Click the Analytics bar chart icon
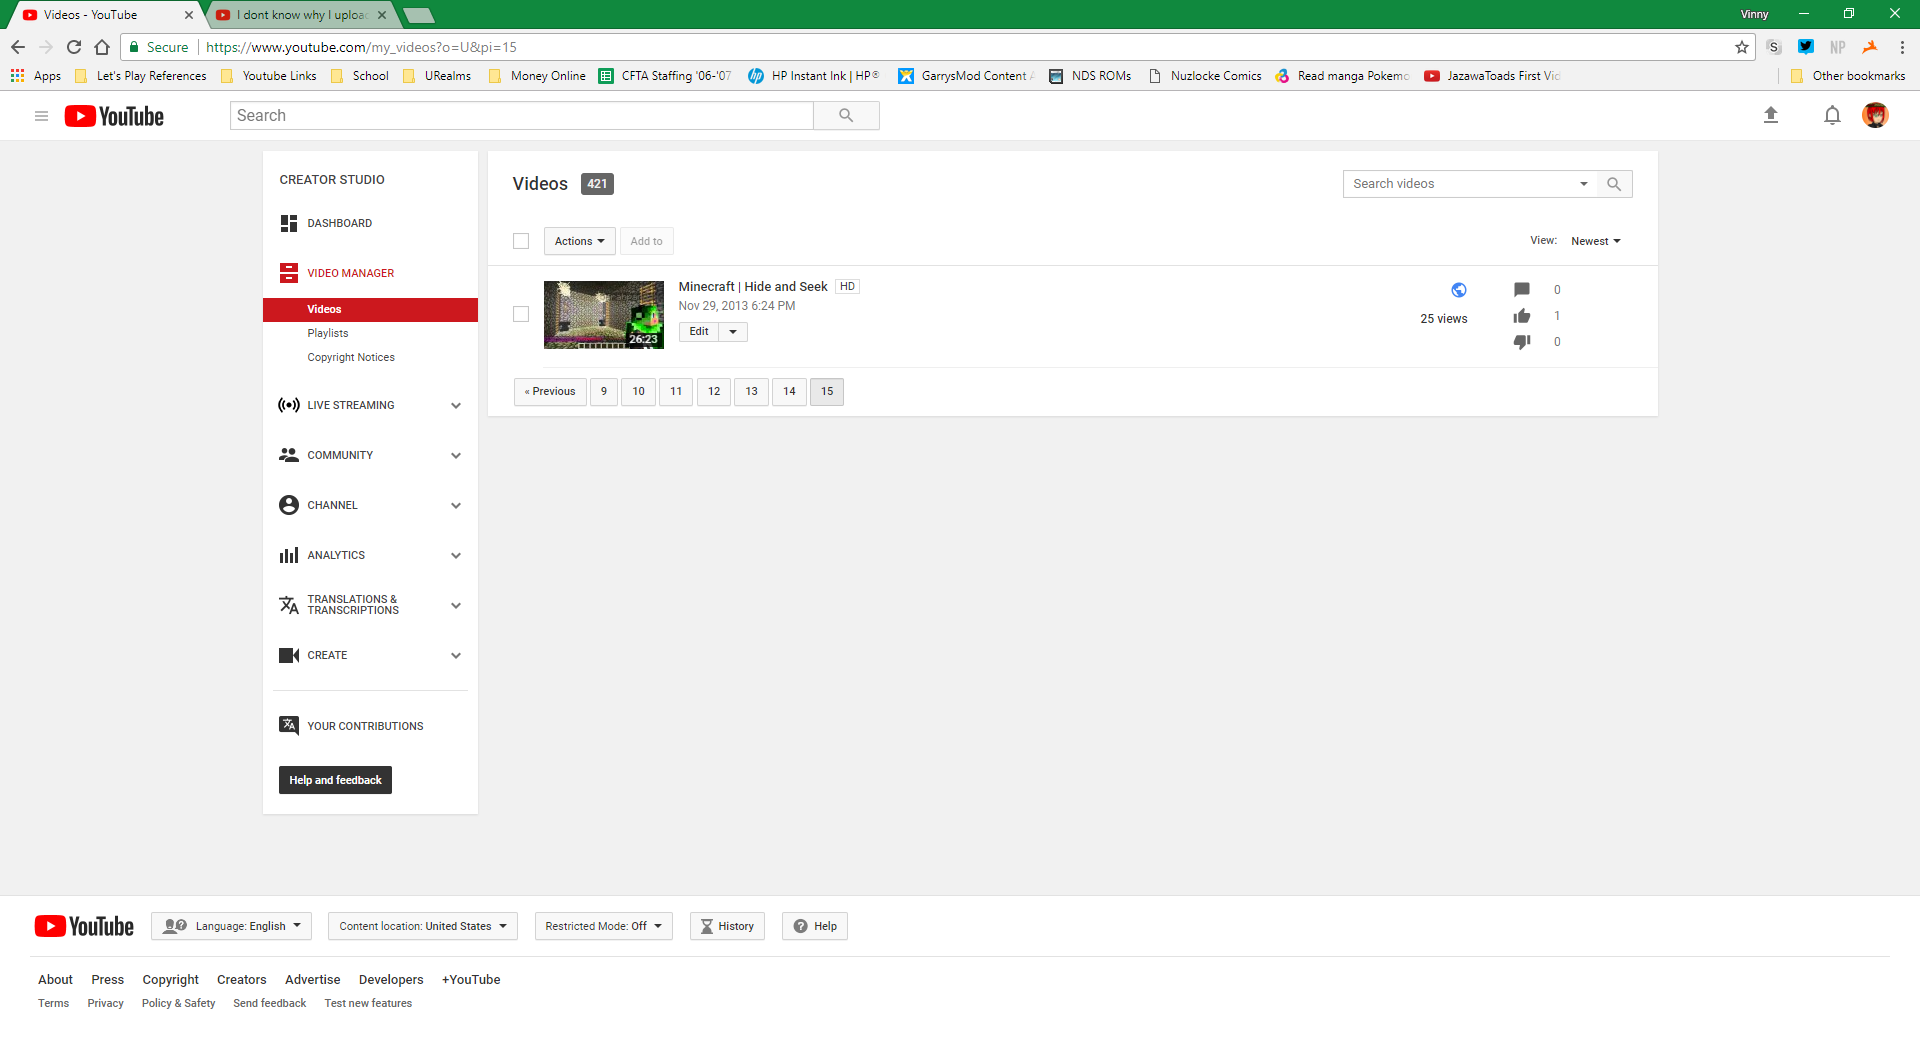1920x1040 pixels. (x=289, y=555)
